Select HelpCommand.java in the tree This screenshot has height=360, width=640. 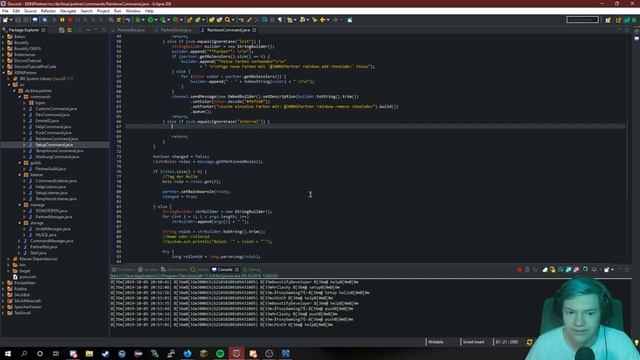click(x=53, y=127)
